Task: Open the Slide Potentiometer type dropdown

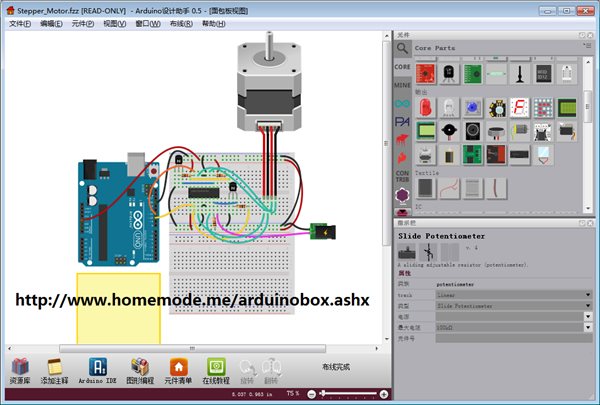Action: pyautogui.click(x=514, y=306)
